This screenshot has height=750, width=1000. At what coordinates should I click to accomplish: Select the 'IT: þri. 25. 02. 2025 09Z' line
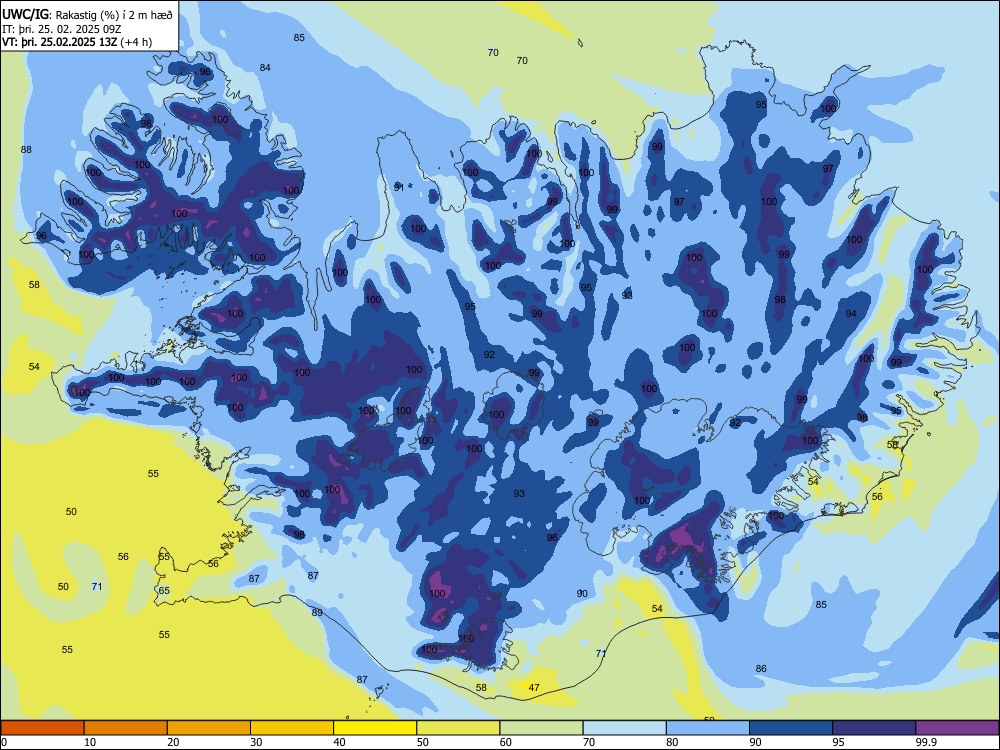62,29
